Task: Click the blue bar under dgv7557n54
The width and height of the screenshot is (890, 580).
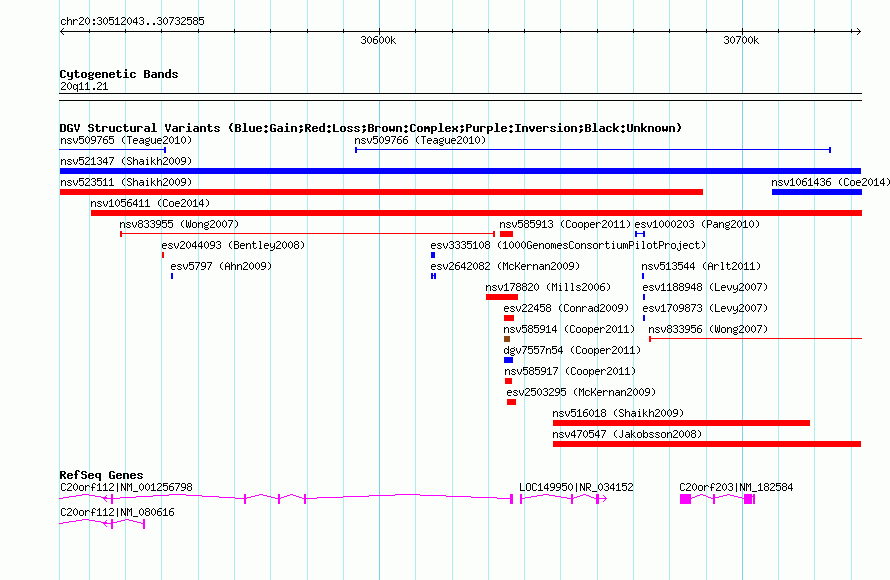Action: pos(509,360)
